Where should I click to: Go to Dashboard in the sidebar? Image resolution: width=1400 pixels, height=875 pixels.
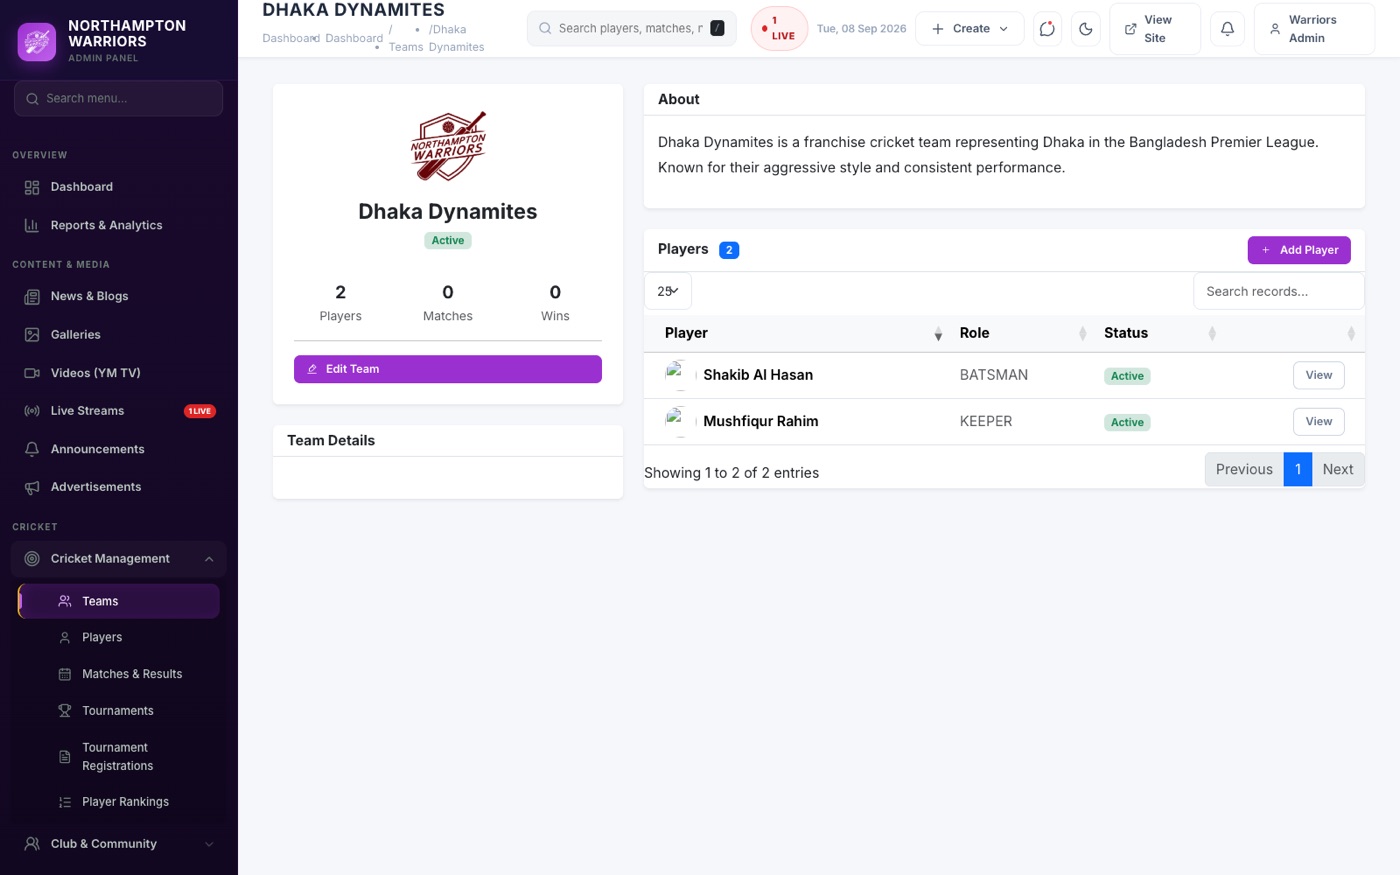119,187
